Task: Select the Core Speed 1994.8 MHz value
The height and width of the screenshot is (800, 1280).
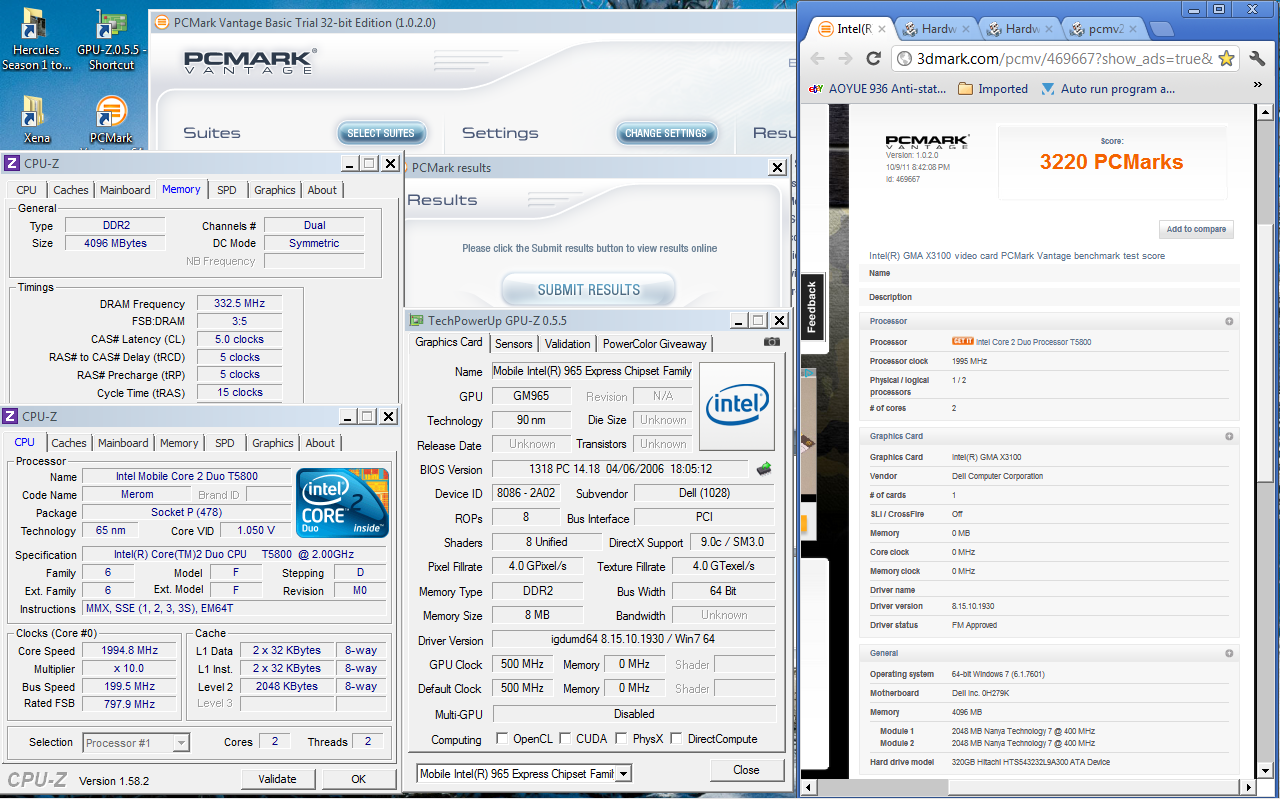Action: pyautogui.click(x=130, y=650)
